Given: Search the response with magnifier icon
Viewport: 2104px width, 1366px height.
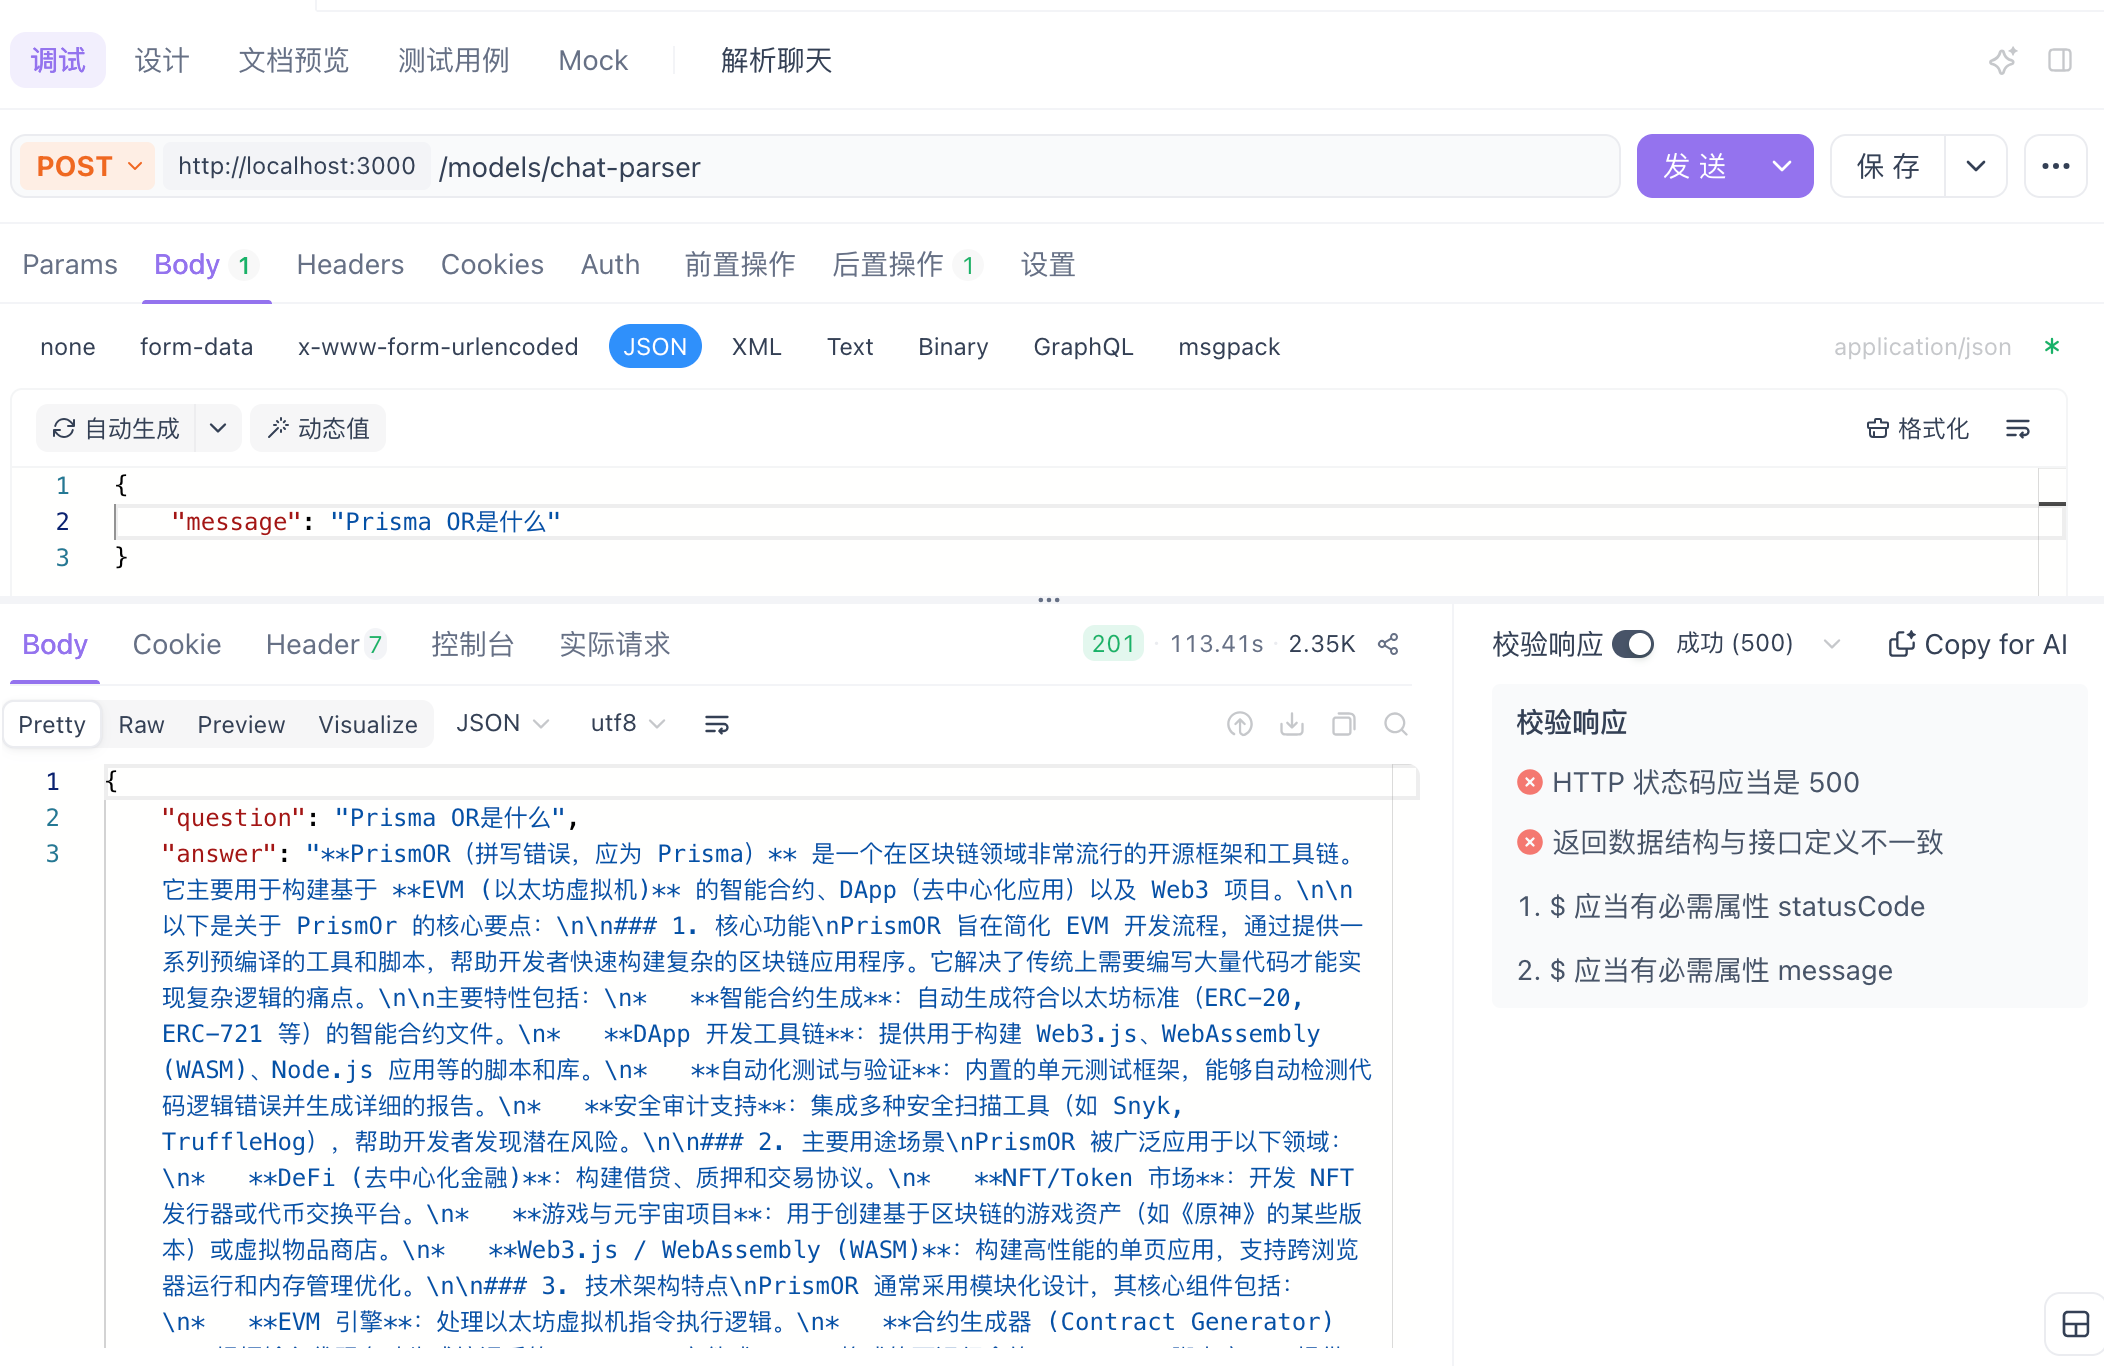Looking at the screenshot, I should [1396, 724].
